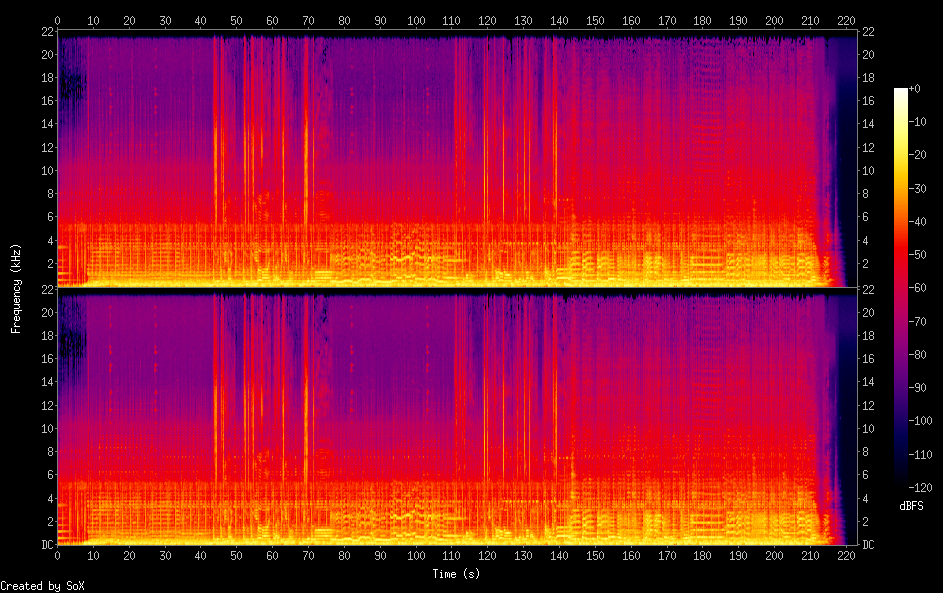Click the 'dBFS' label under the color scale
Screen dimensions: 943x593
pyautogui.click(x=911, y=507)
